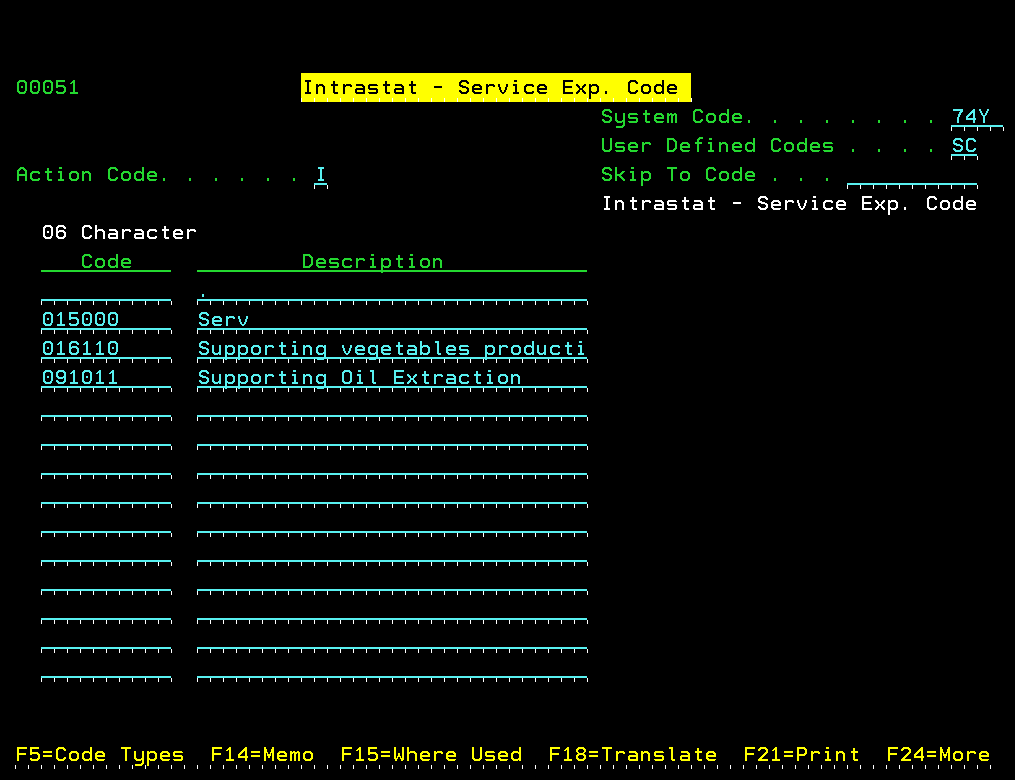The width and height of the screenshot is (1015, 780).
Task: Click the User Defined Codes label
Action: coord(717,146)
